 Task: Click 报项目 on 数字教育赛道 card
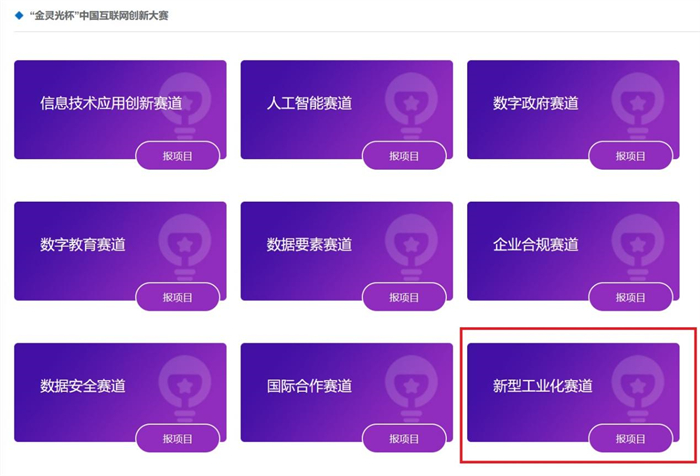(x=178, y=297)
